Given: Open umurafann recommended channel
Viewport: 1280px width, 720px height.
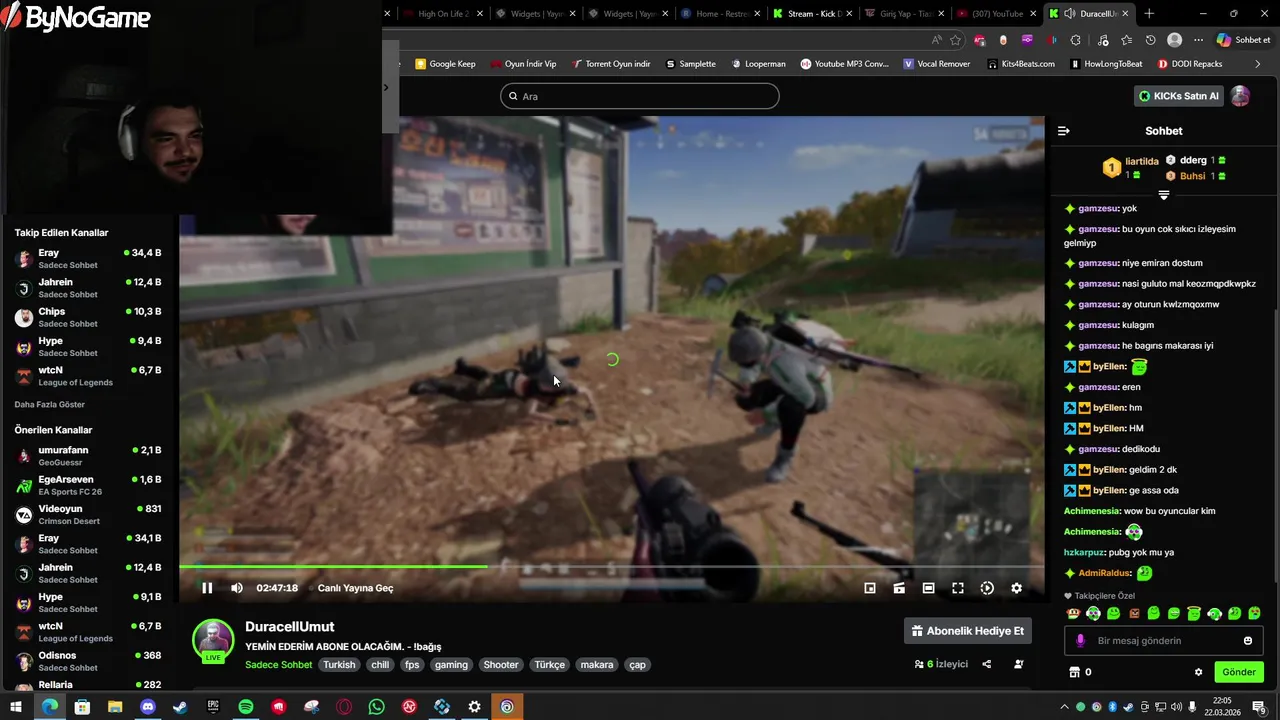Looking at the screenshot, I should point(88,455).
